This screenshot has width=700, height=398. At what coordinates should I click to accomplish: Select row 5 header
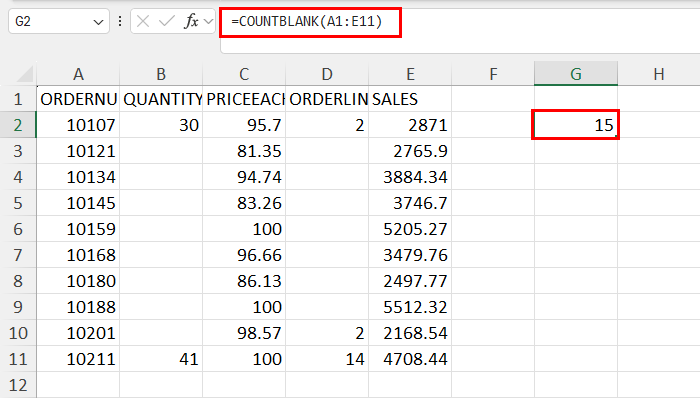tap(18, 203)
